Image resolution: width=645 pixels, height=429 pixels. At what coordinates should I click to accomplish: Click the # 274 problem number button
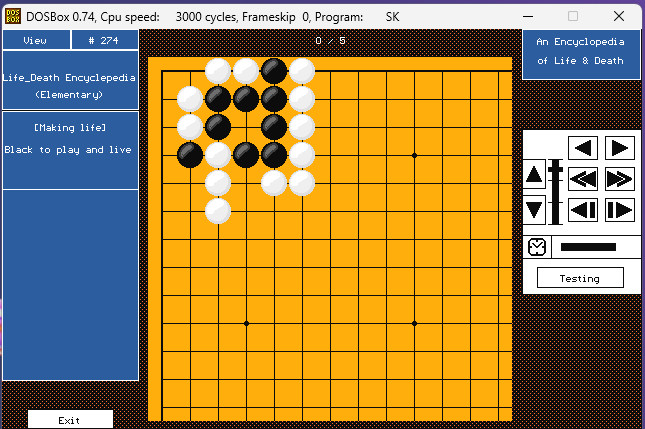click(104, 40)
